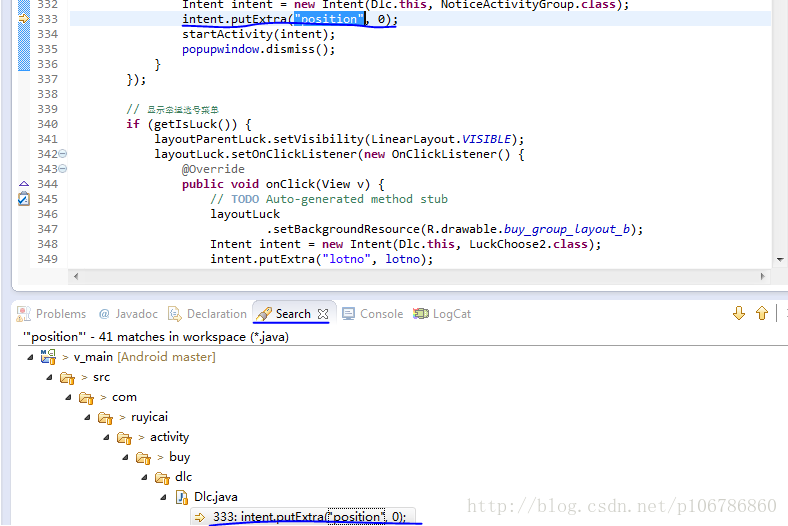The width and height of the screenshot is (788, 526).
Task: Fold the code block at line 342
Action: click(63, 154)
